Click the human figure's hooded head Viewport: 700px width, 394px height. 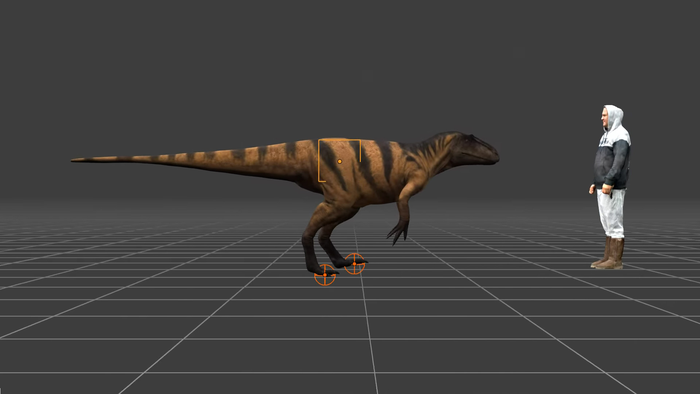(x=611, y=118)
